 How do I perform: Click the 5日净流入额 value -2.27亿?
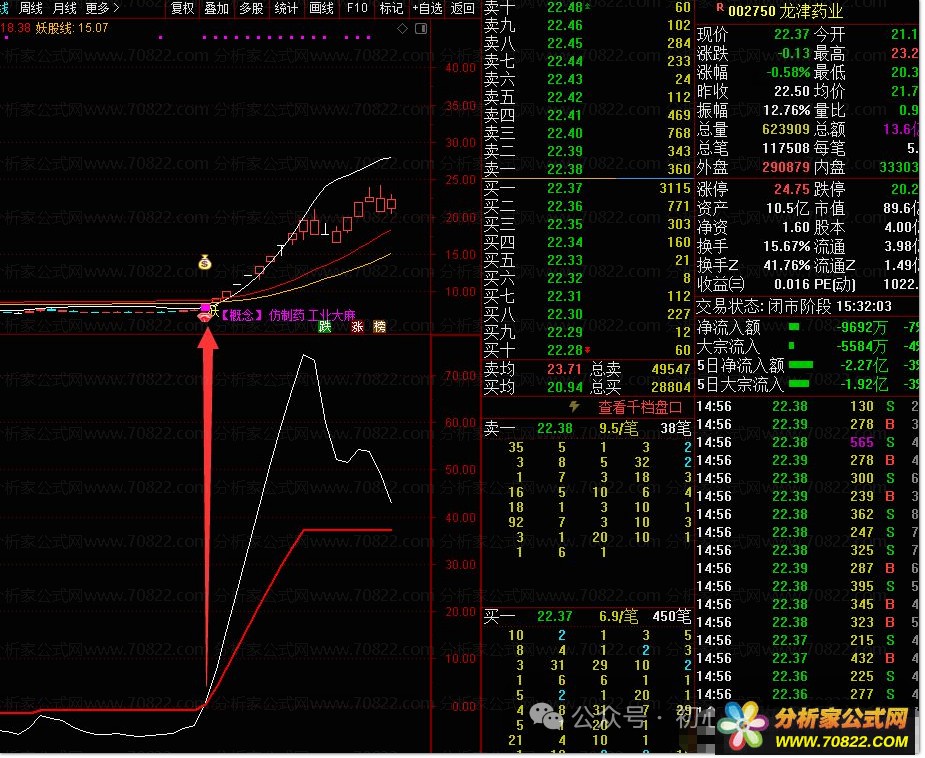coord(864,366)
